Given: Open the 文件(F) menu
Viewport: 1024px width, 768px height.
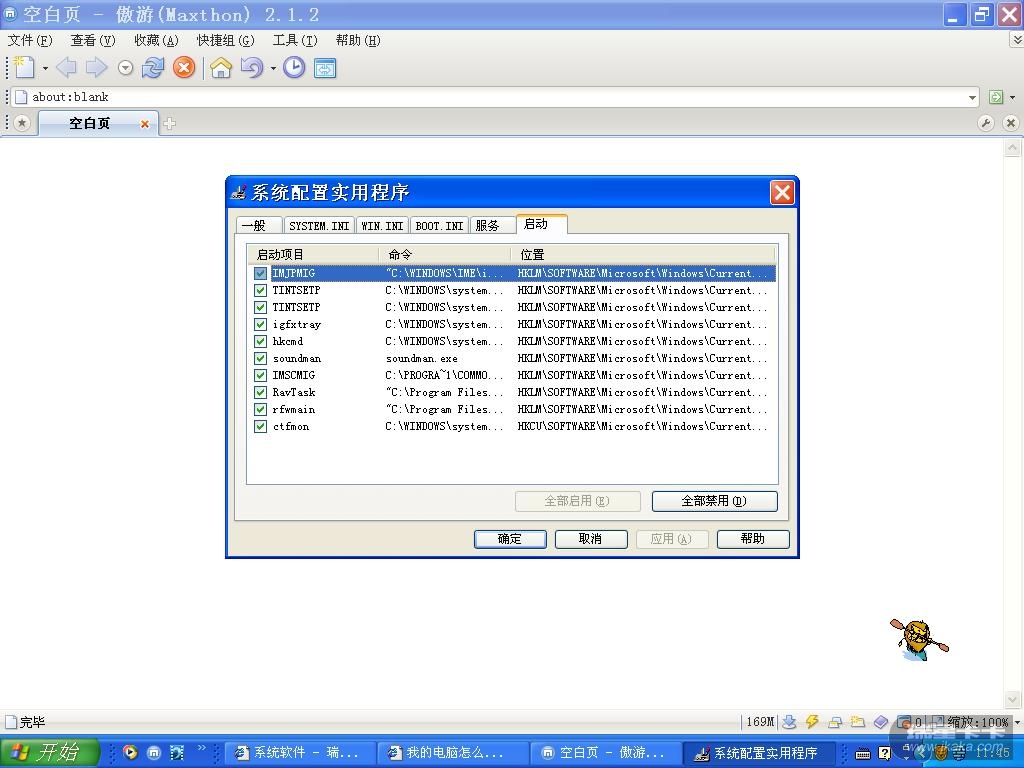Looking at the screenshot, I should pos(30,40).
